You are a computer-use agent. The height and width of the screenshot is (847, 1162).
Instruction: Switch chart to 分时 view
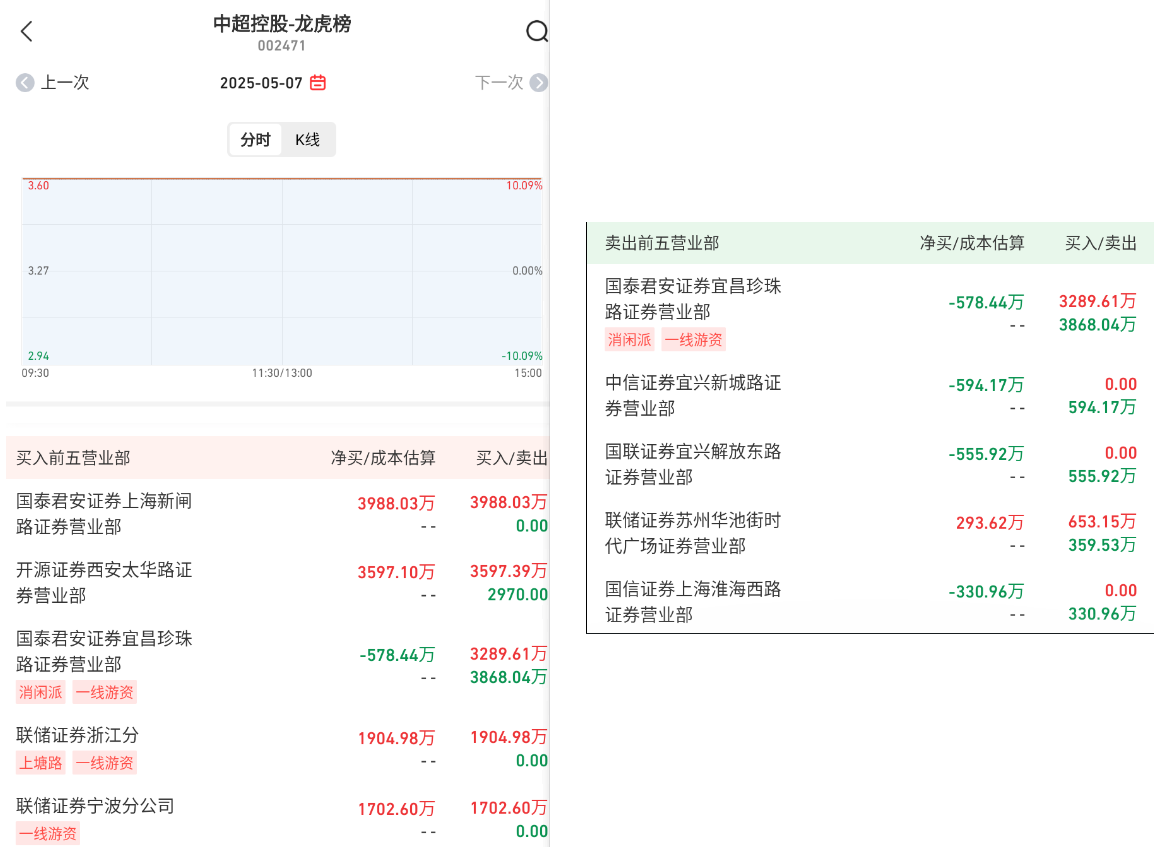click(x=256, y=140)
